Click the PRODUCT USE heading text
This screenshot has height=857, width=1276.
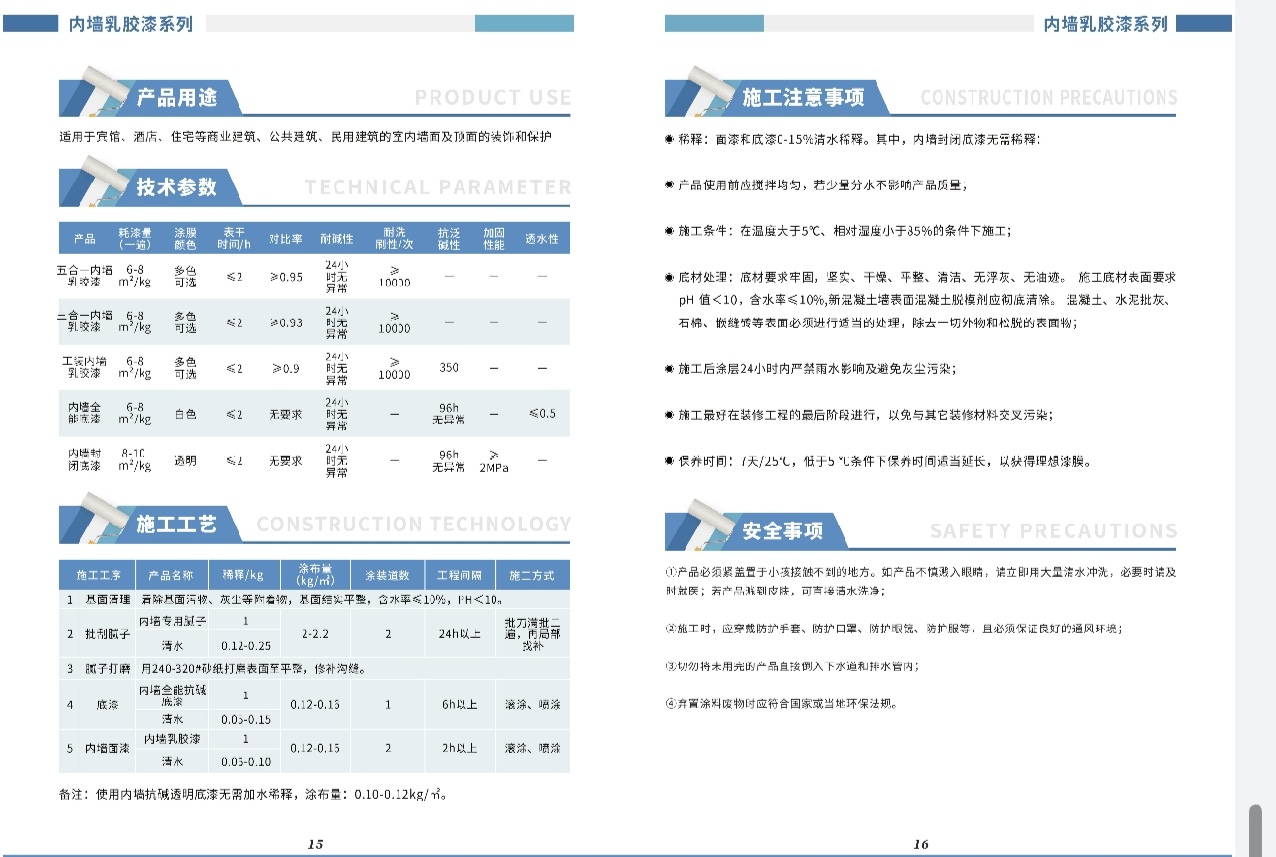point(493,98)
